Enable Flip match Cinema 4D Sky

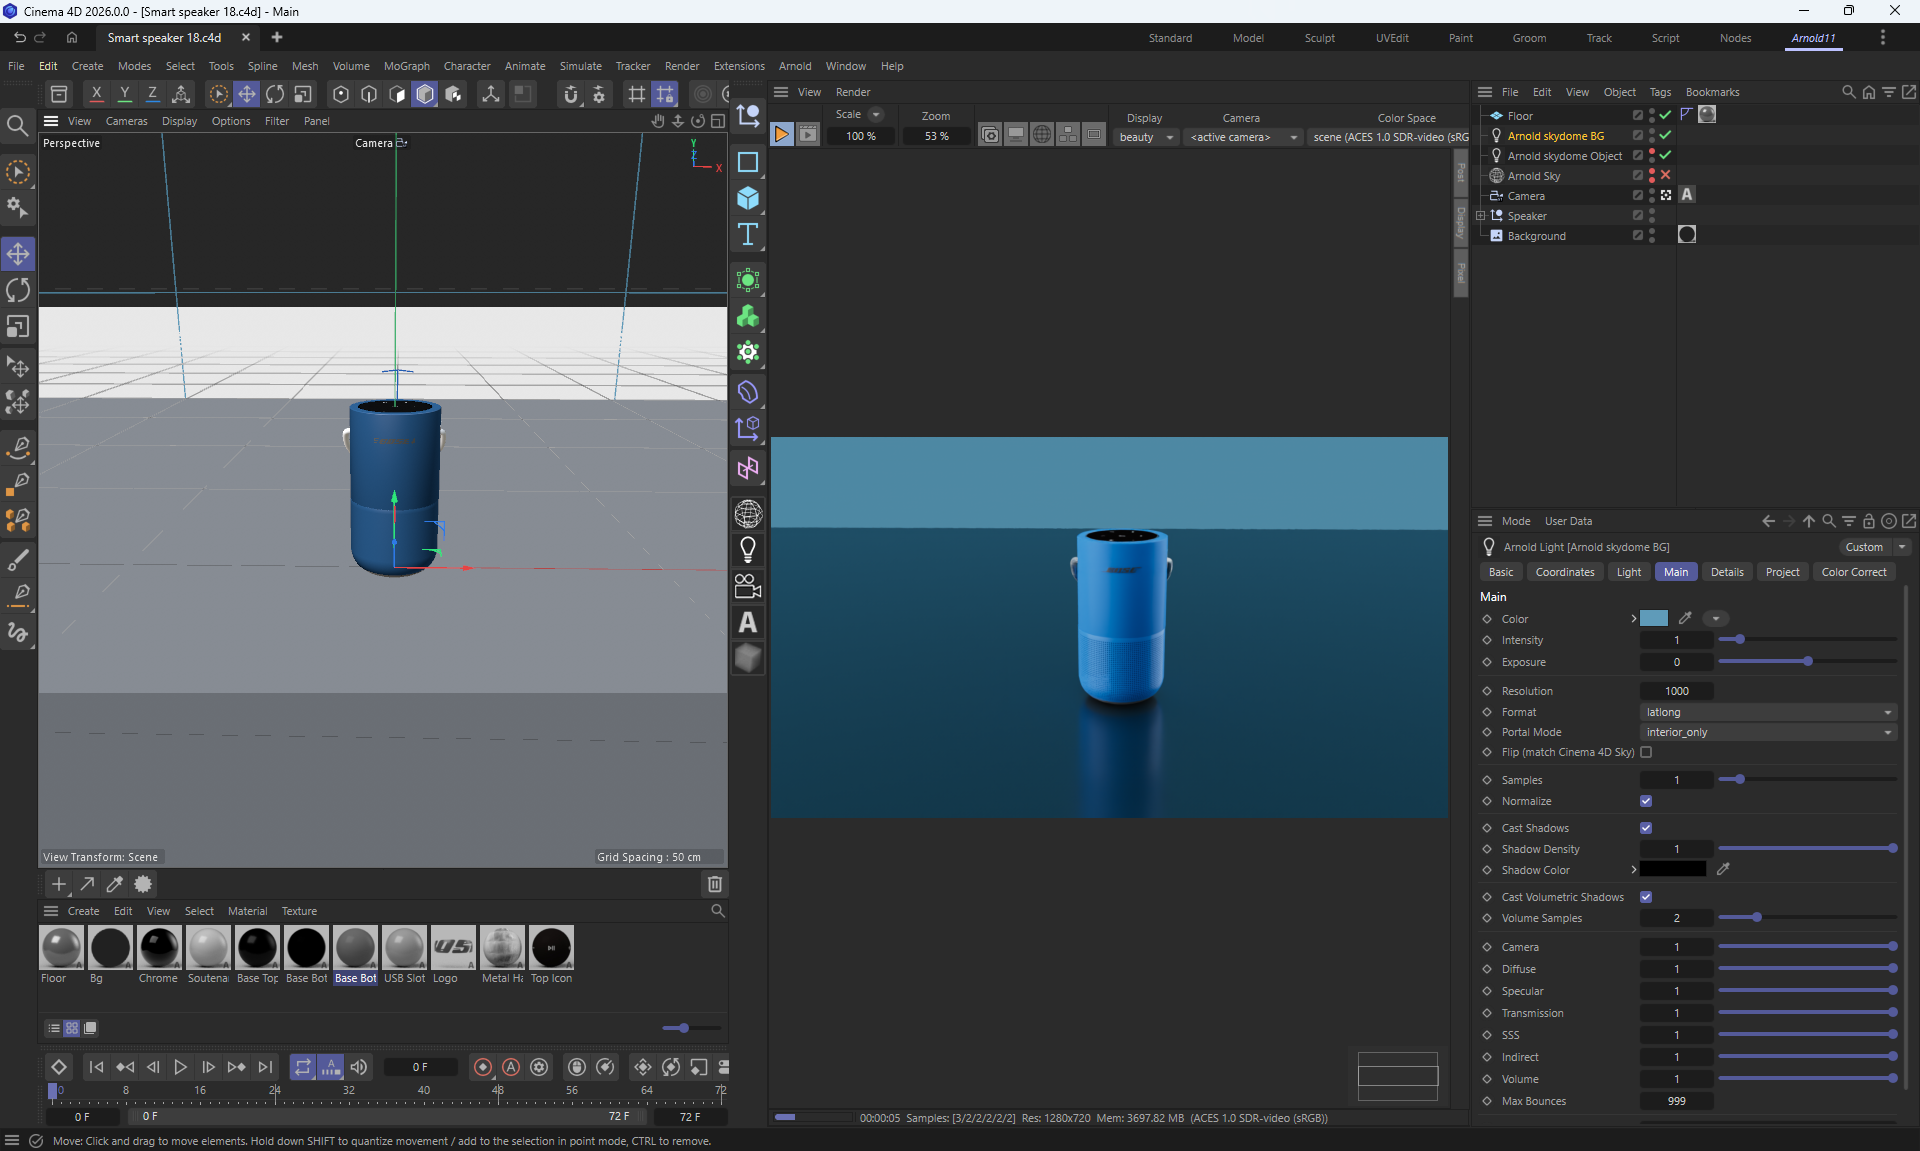[1646, 752]
